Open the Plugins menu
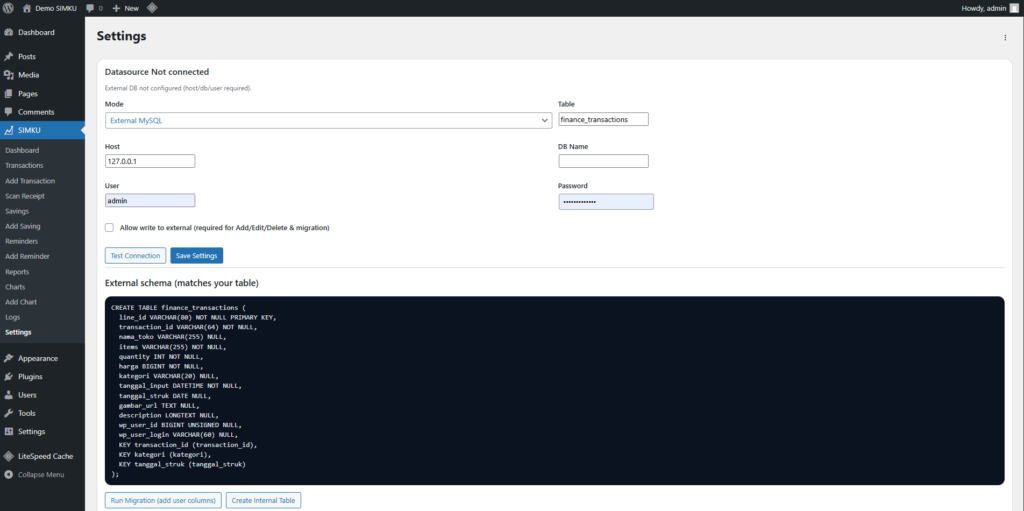Image resolution: width=1024 pixels, height=511 pixels. coord(42,376)
